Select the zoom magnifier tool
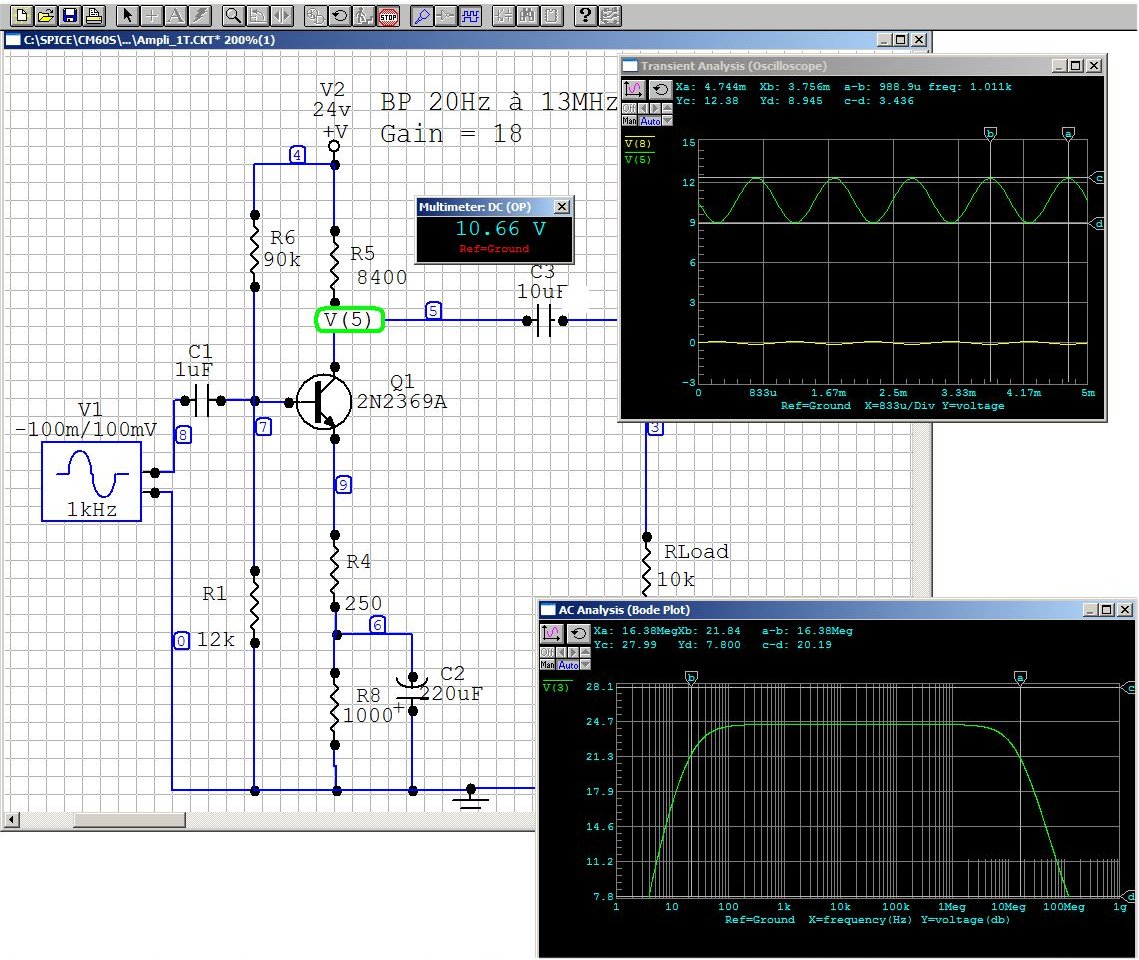 [232, 15]
